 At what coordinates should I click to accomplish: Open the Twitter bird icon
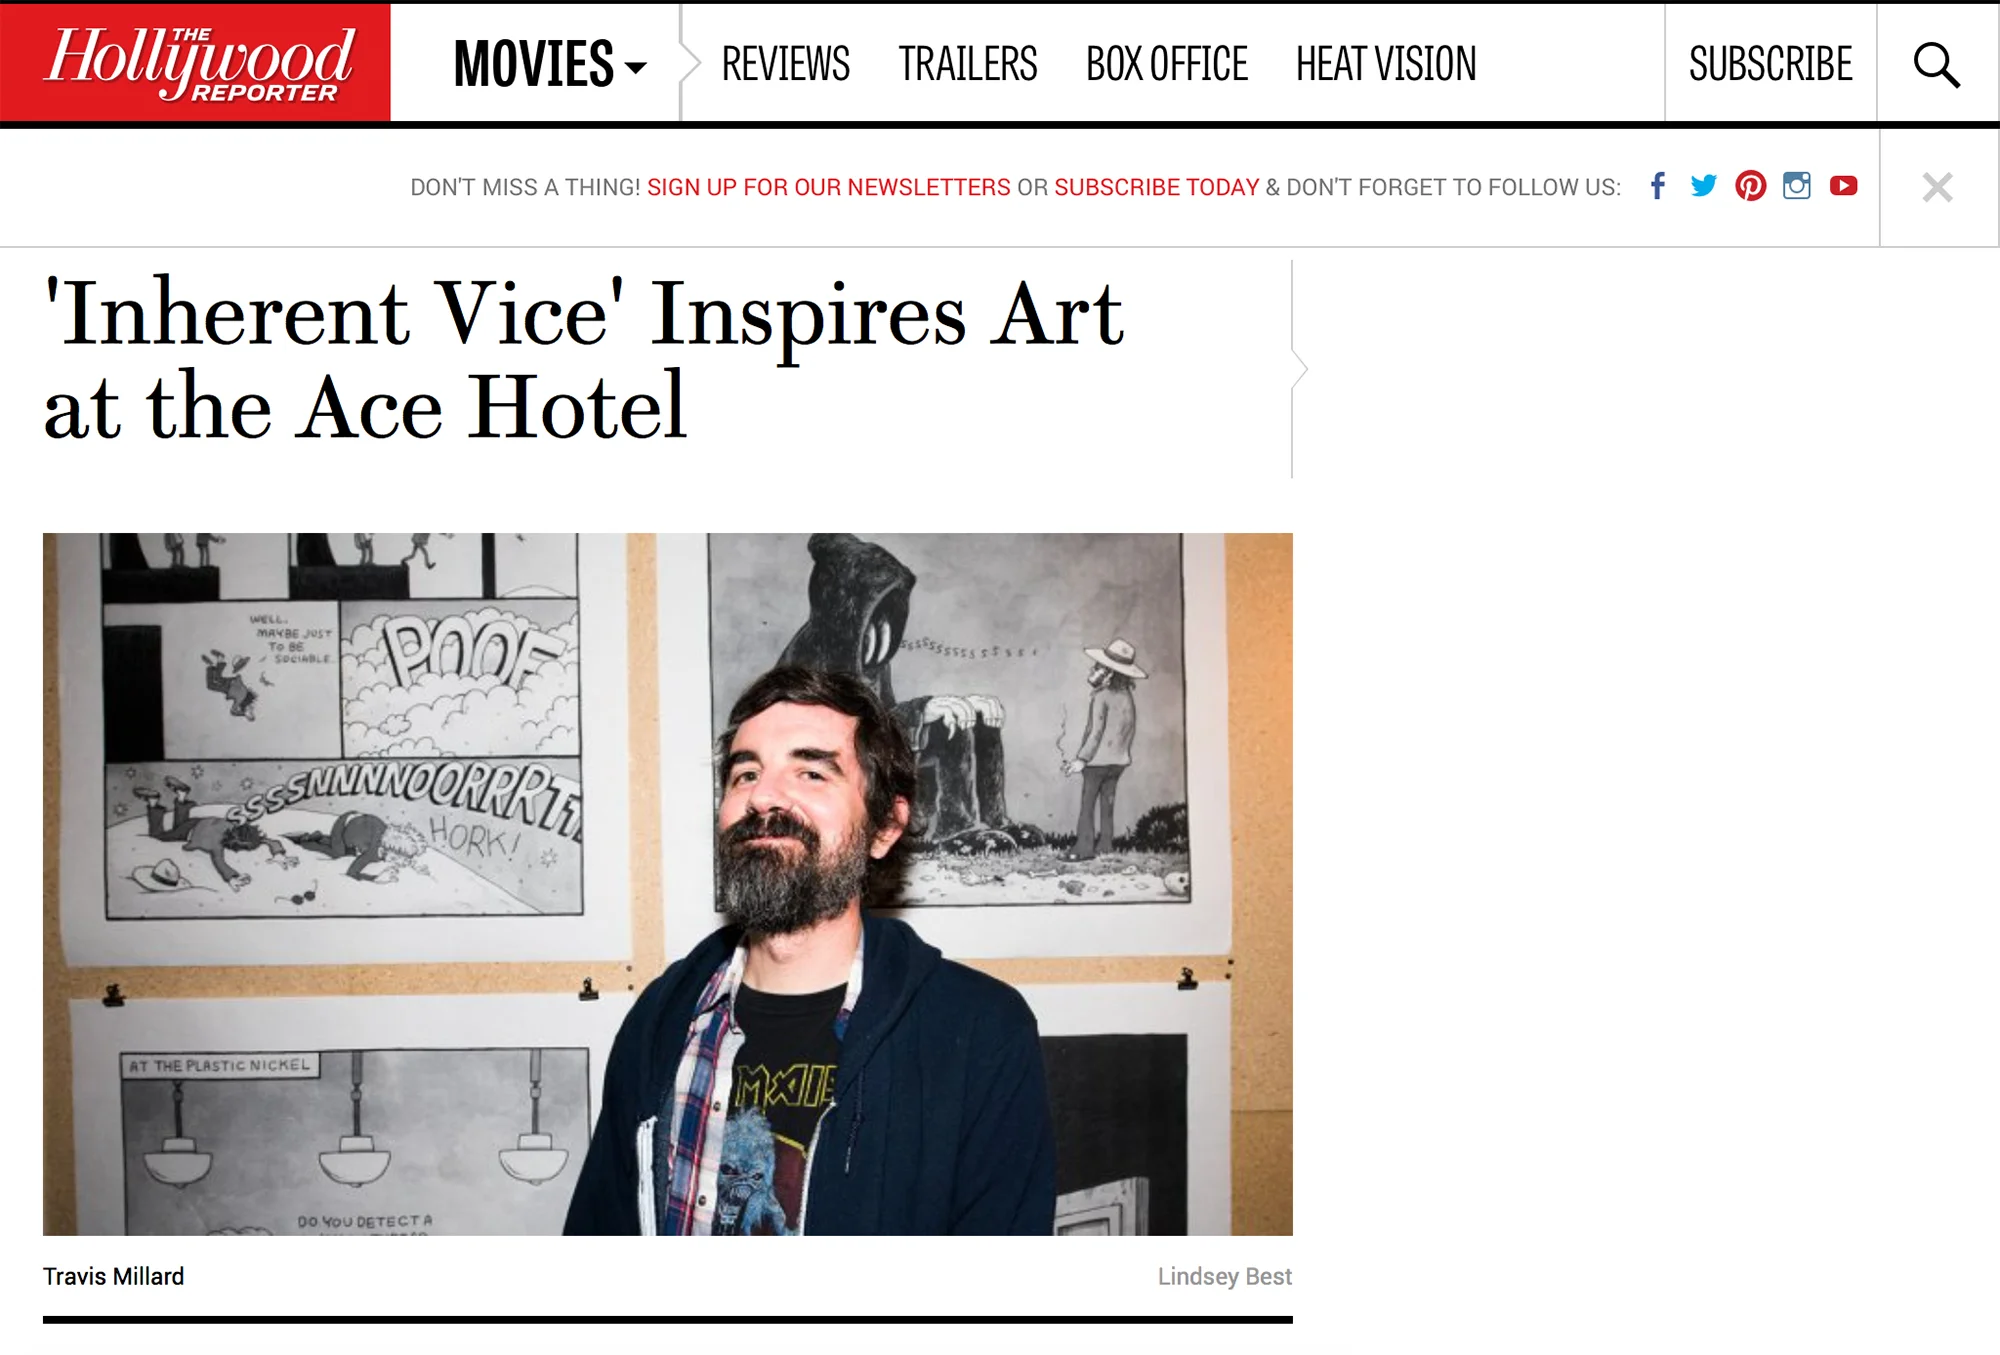pyautogui.click(x=1704, y=186)
